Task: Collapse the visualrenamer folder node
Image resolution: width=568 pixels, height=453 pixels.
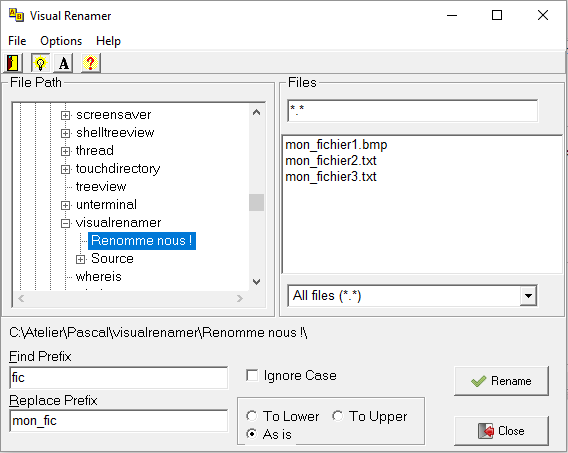Action: point(65,223)
